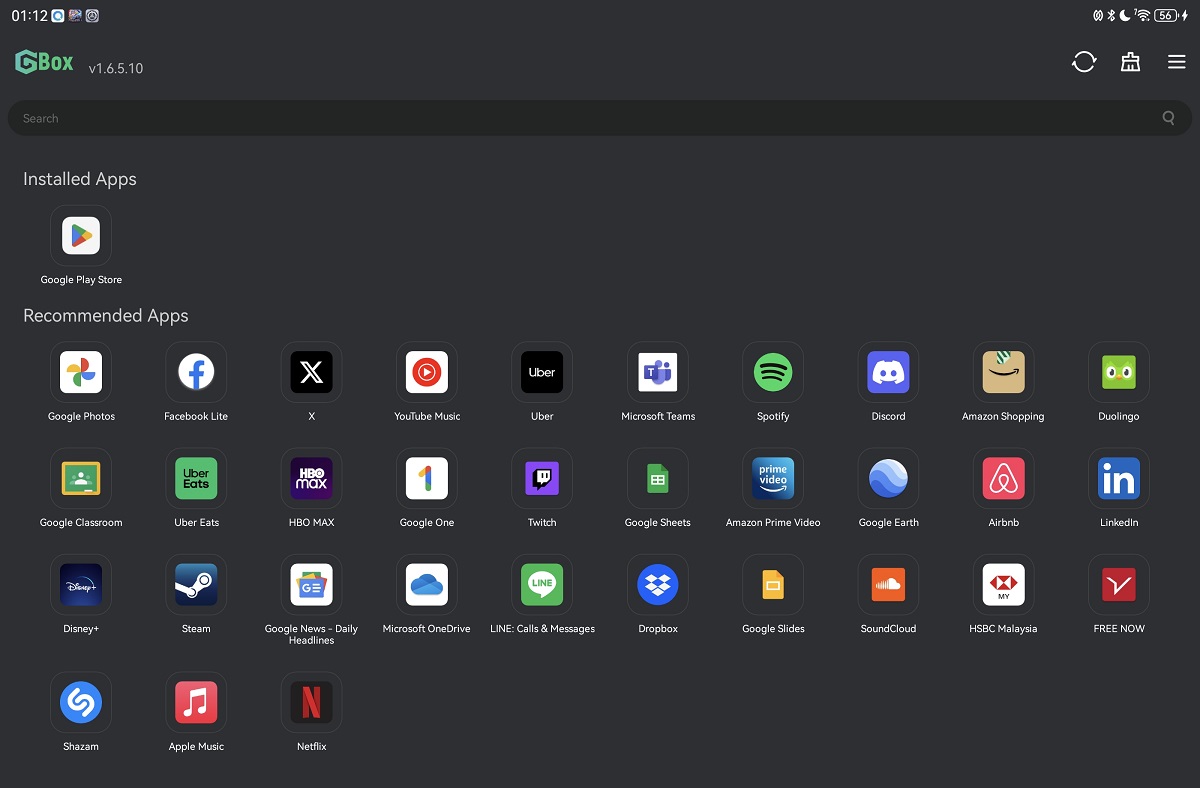Refresh the app list with sync icon

1084,62
